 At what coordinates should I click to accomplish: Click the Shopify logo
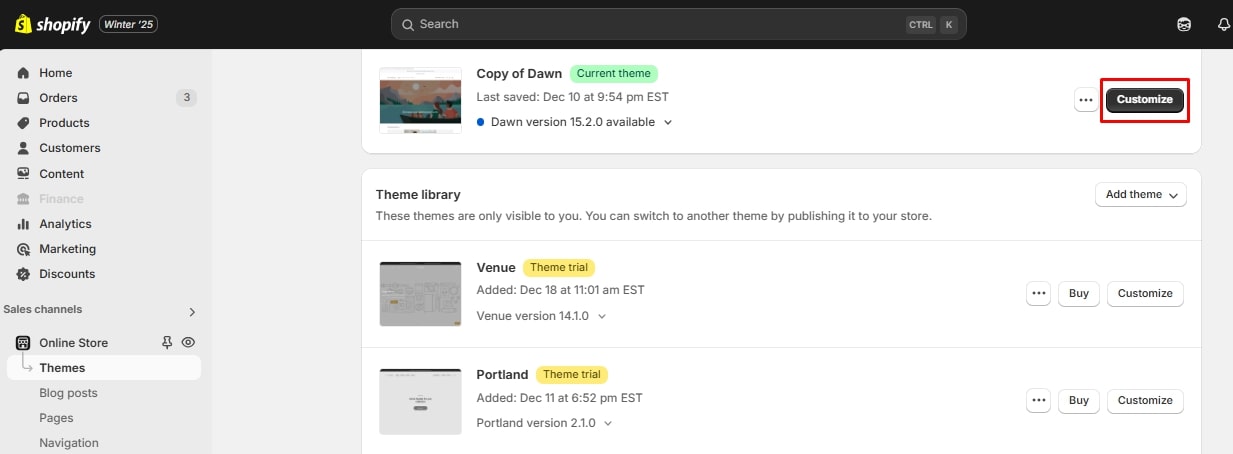(51, 24)
